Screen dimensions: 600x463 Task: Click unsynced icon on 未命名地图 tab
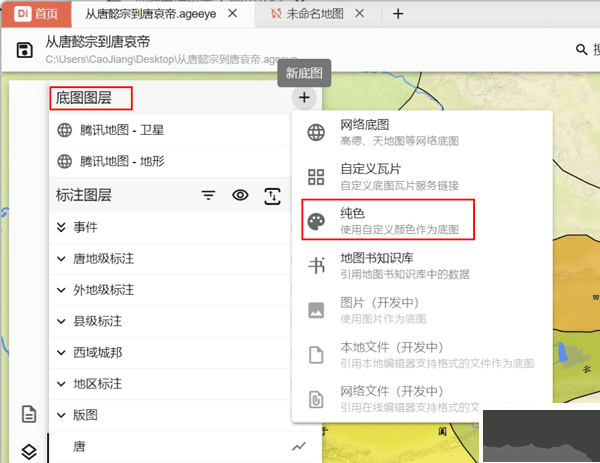[x=276, y=14]
